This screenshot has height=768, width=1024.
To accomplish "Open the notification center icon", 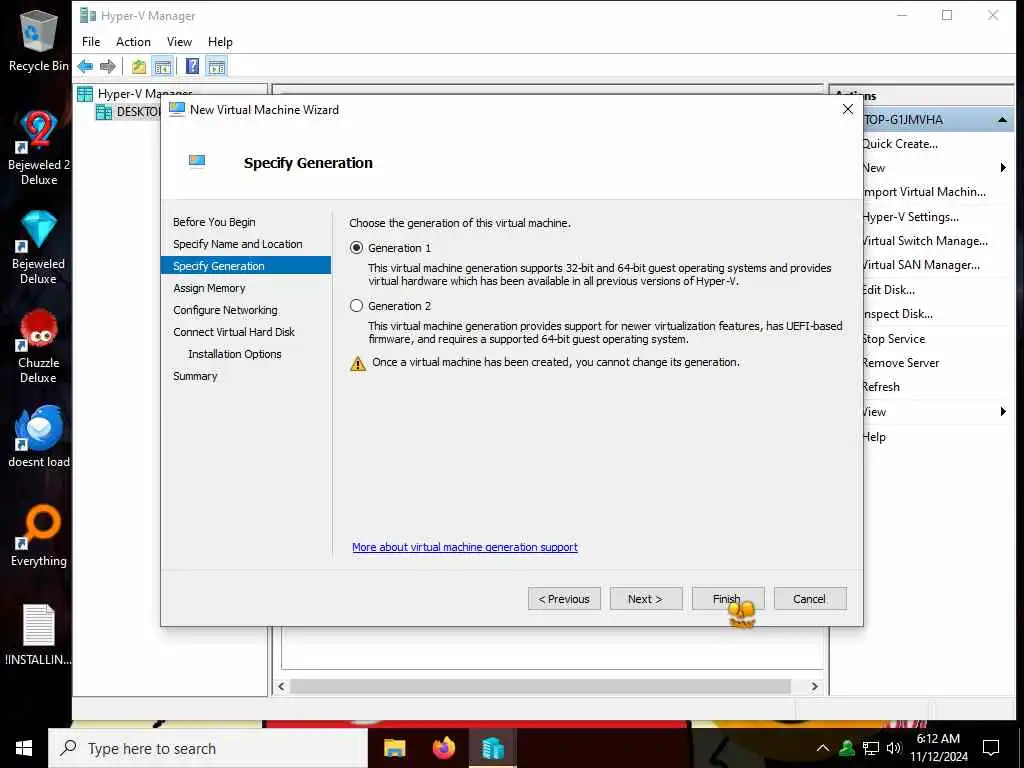I will coord(991,748).
